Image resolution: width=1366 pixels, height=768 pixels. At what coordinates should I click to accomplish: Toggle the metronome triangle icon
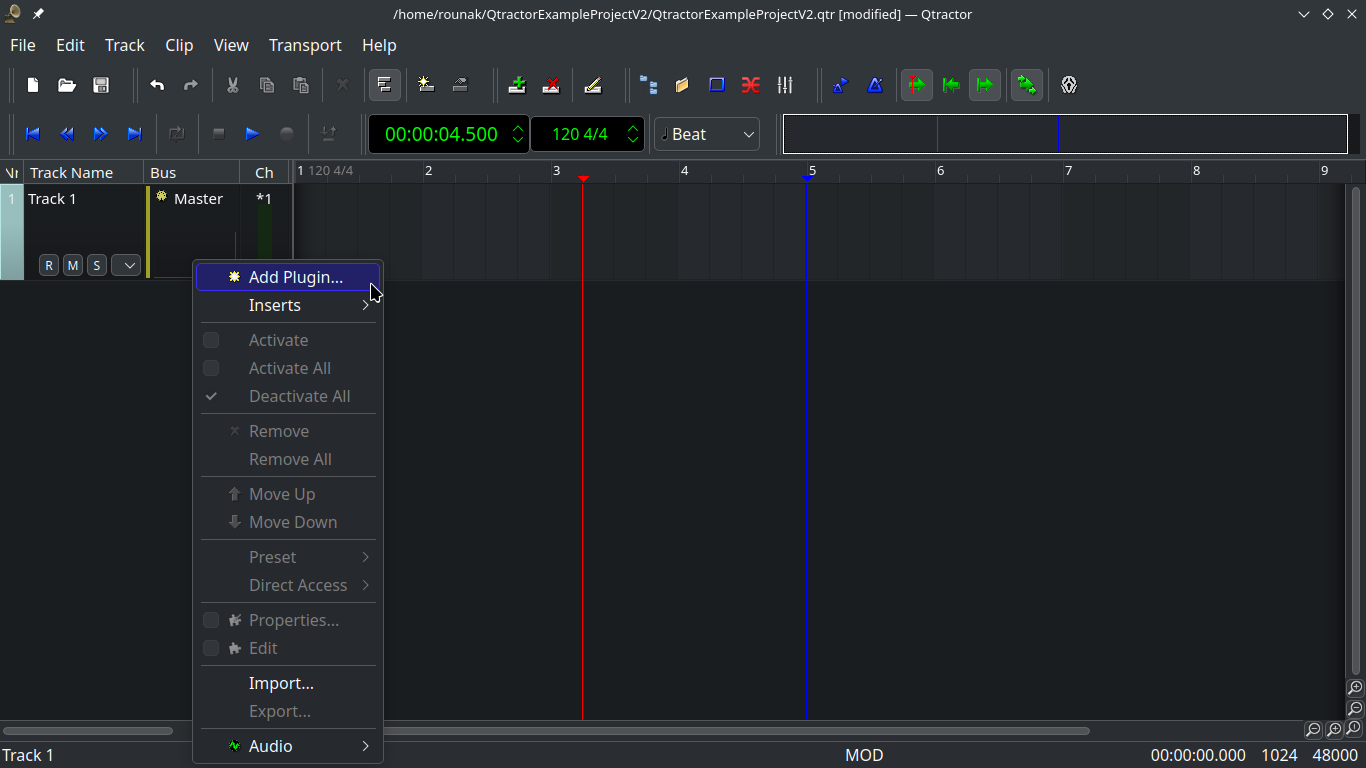click(875, 85)
